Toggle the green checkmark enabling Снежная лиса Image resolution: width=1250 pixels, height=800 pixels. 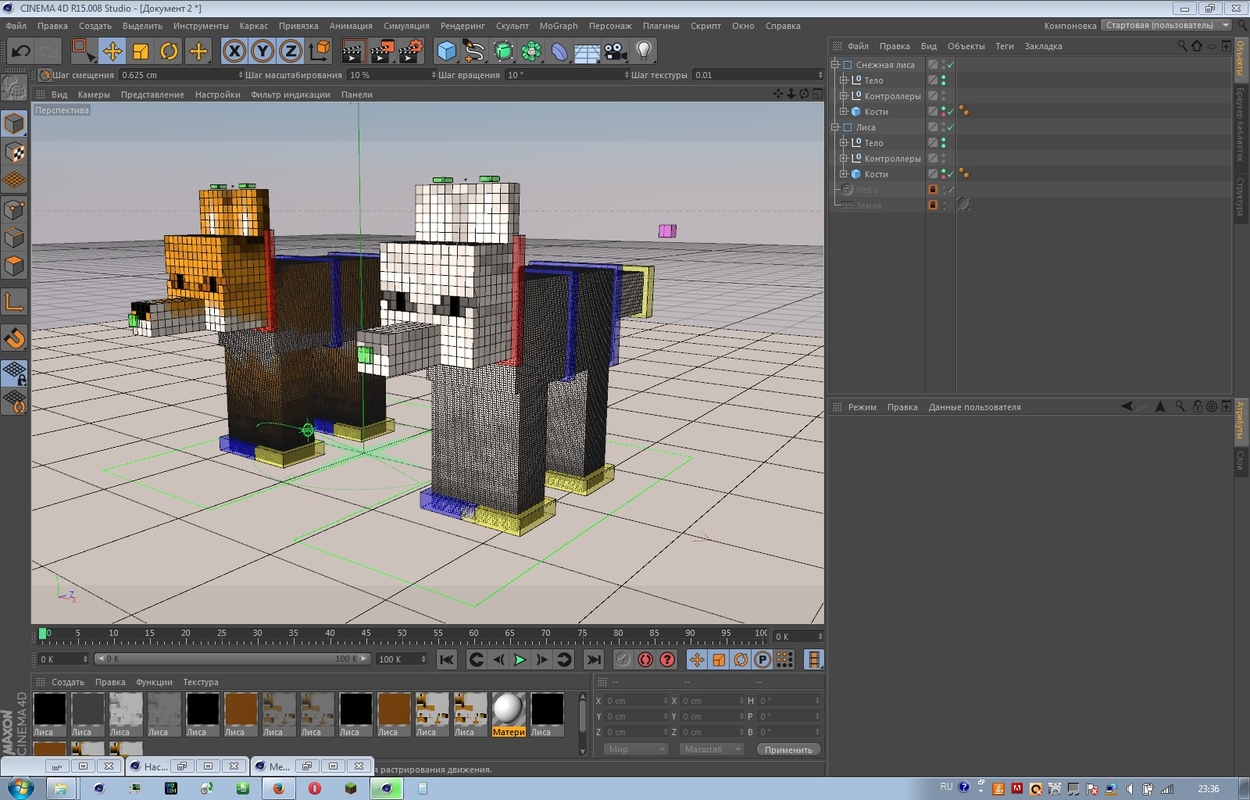coord(950,64)
